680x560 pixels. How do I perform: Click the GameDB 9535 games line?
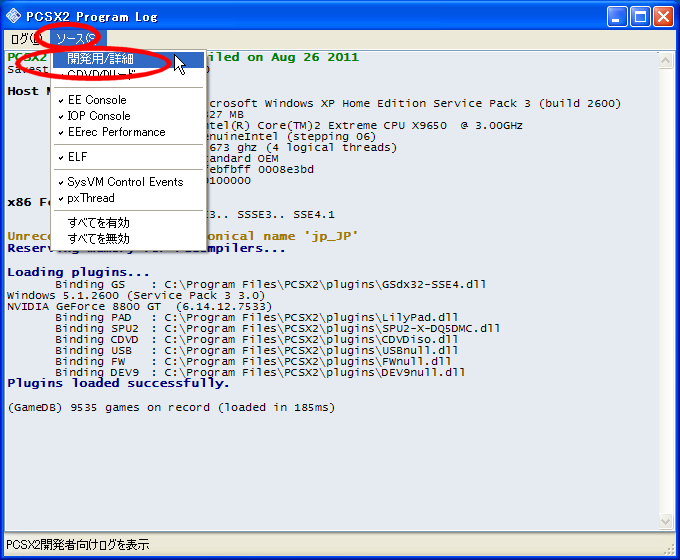pos(171,408)
